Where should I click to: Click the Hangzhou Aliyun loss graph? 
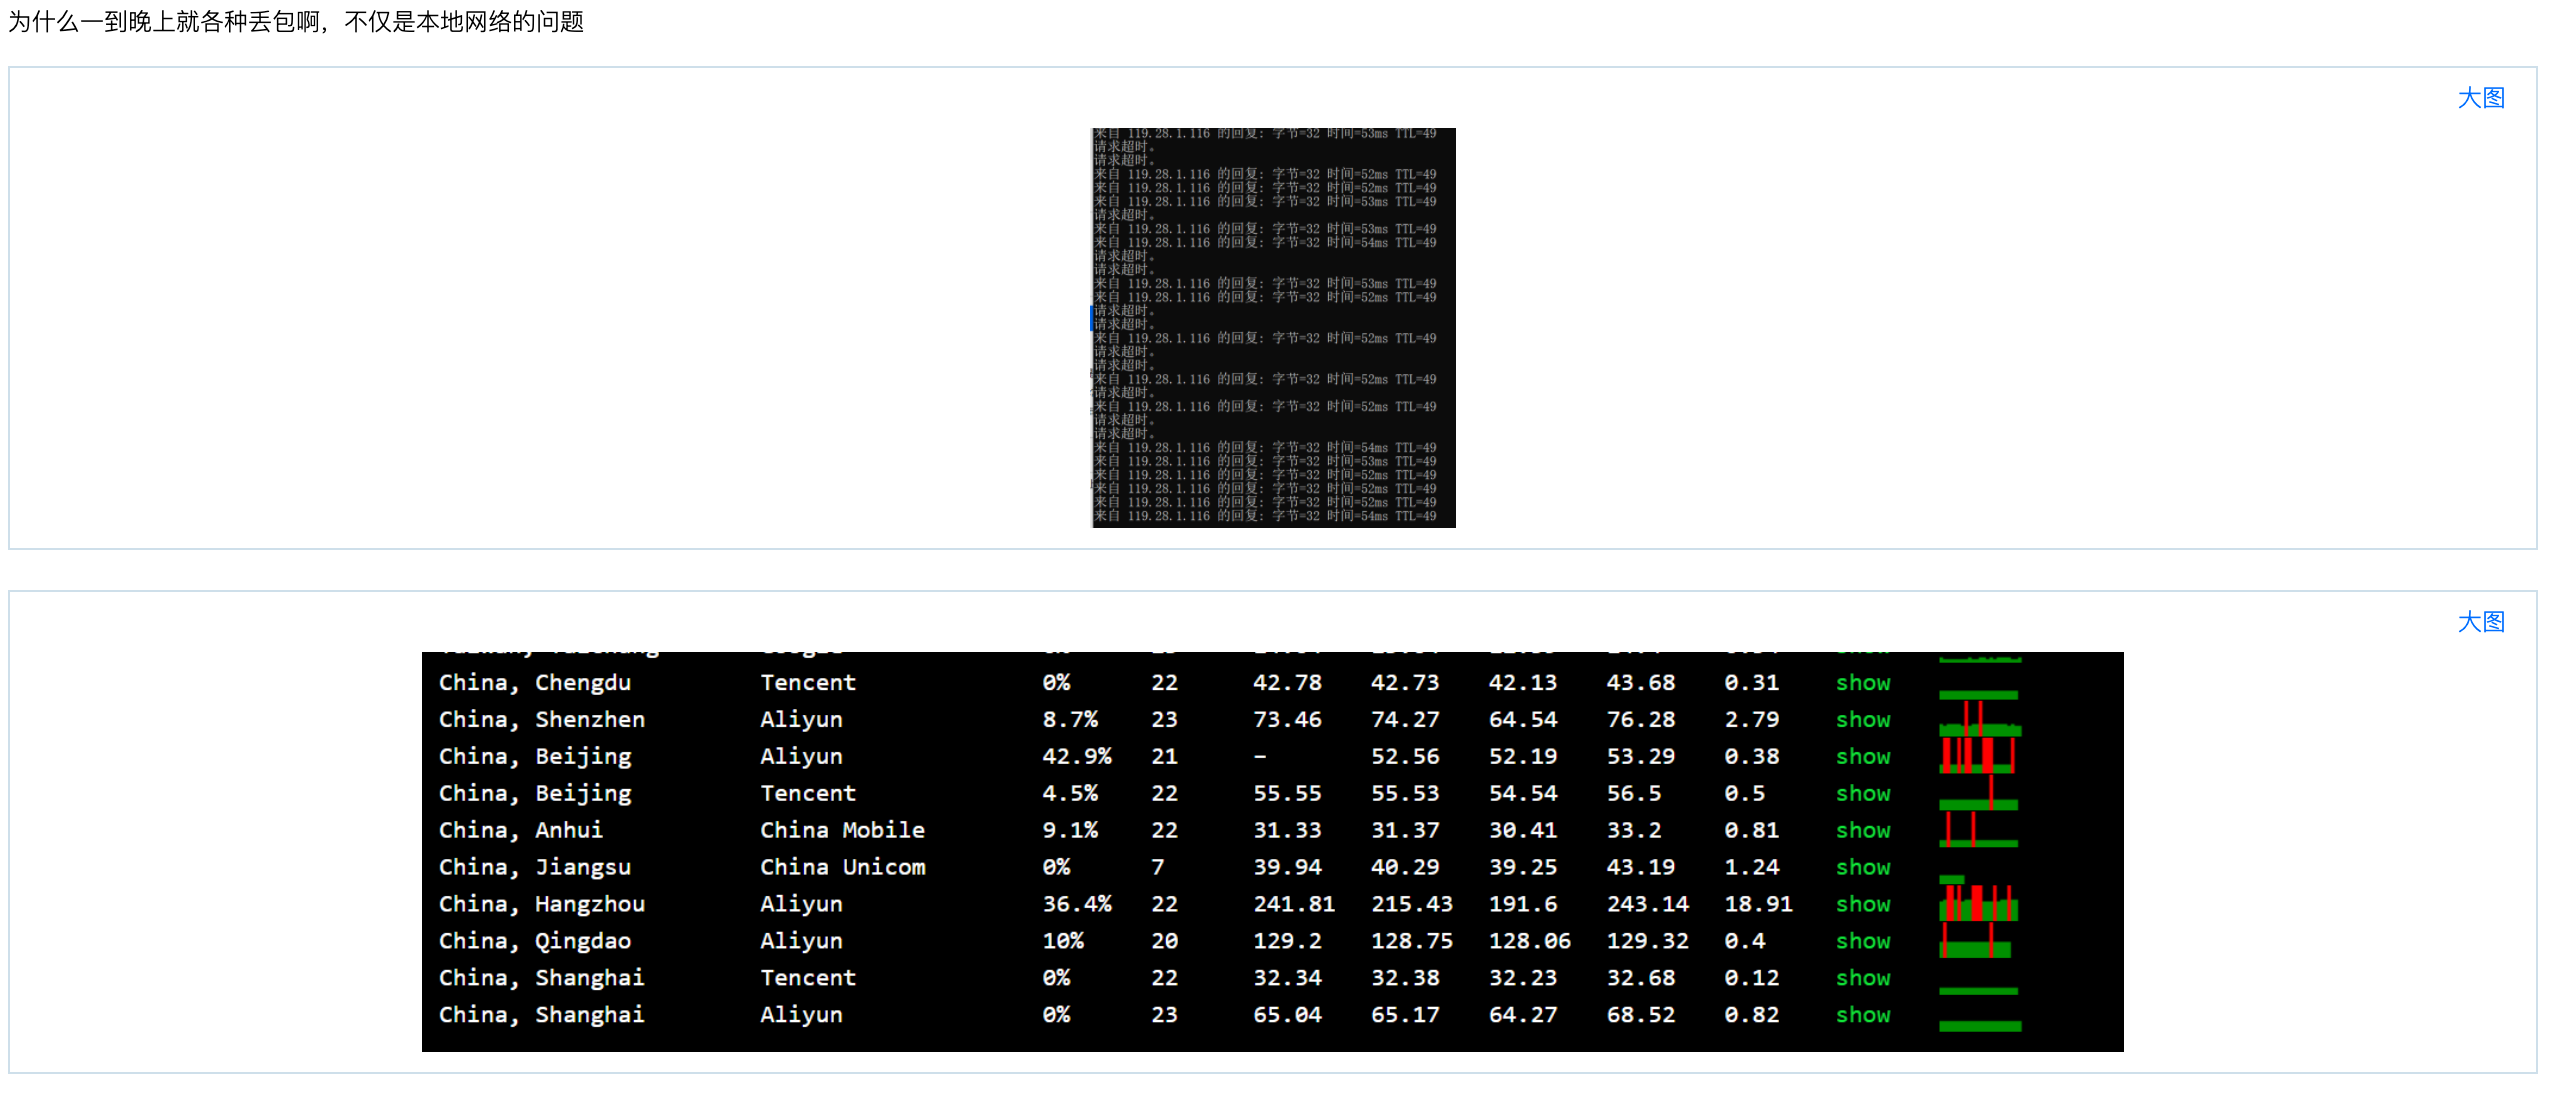(x=1979, y=902)
